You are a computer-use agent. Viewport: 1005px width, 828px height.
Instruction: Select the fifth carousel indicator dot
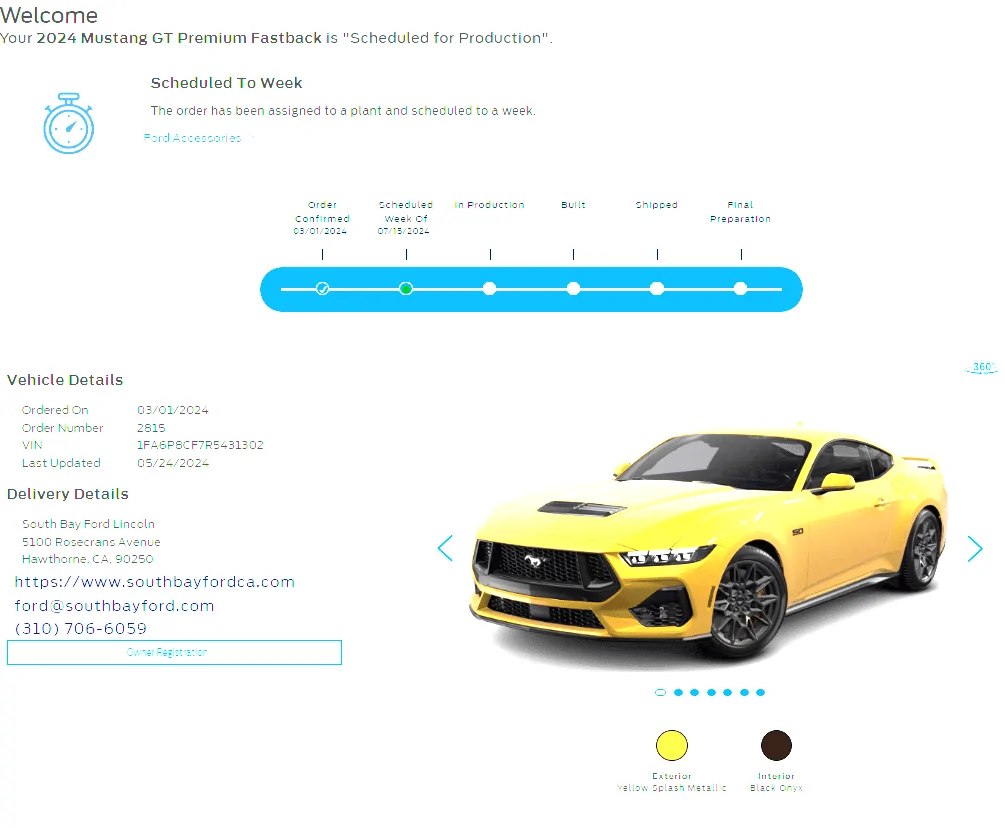click(727, 692)
